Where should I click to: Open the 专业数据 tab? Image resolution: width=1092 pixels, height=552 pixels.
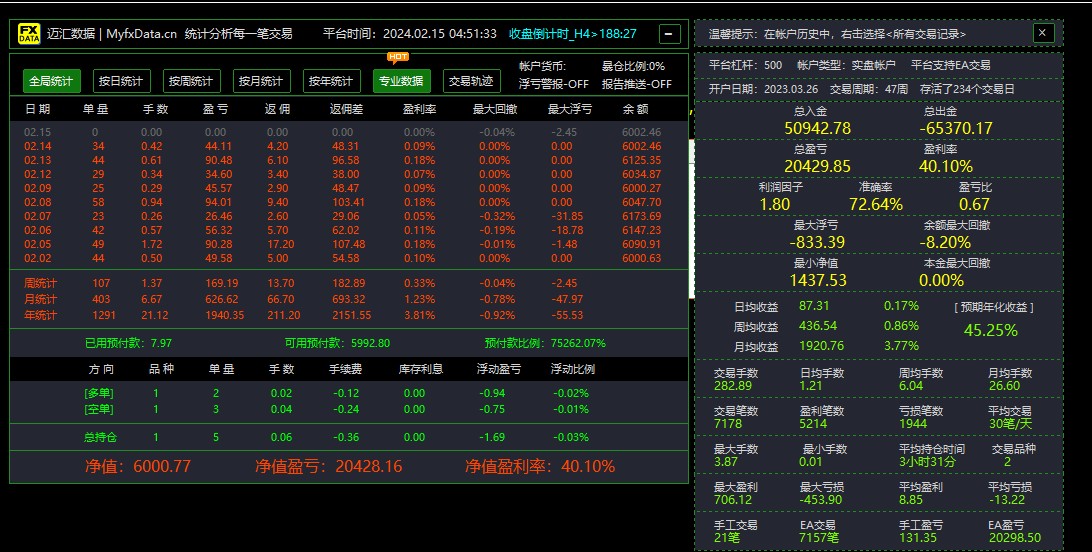401,81
